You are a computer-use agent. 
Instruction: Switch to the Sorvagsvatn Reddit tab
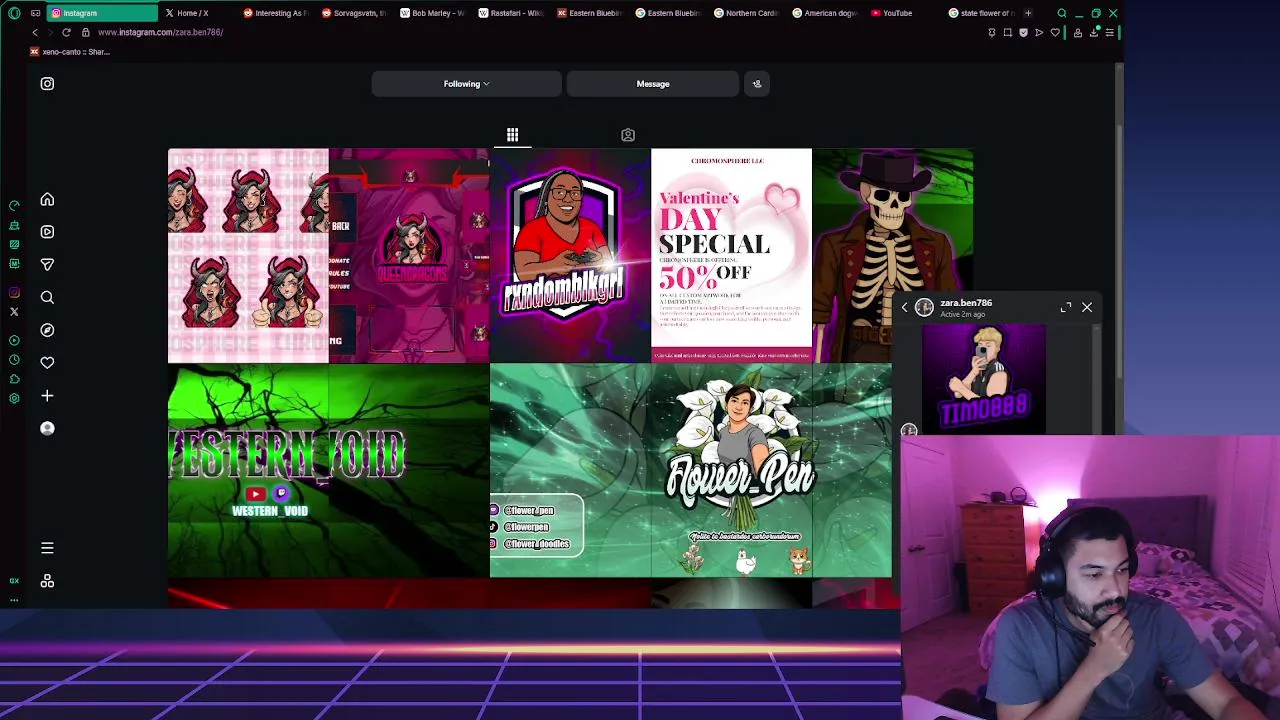coord(354,13)
